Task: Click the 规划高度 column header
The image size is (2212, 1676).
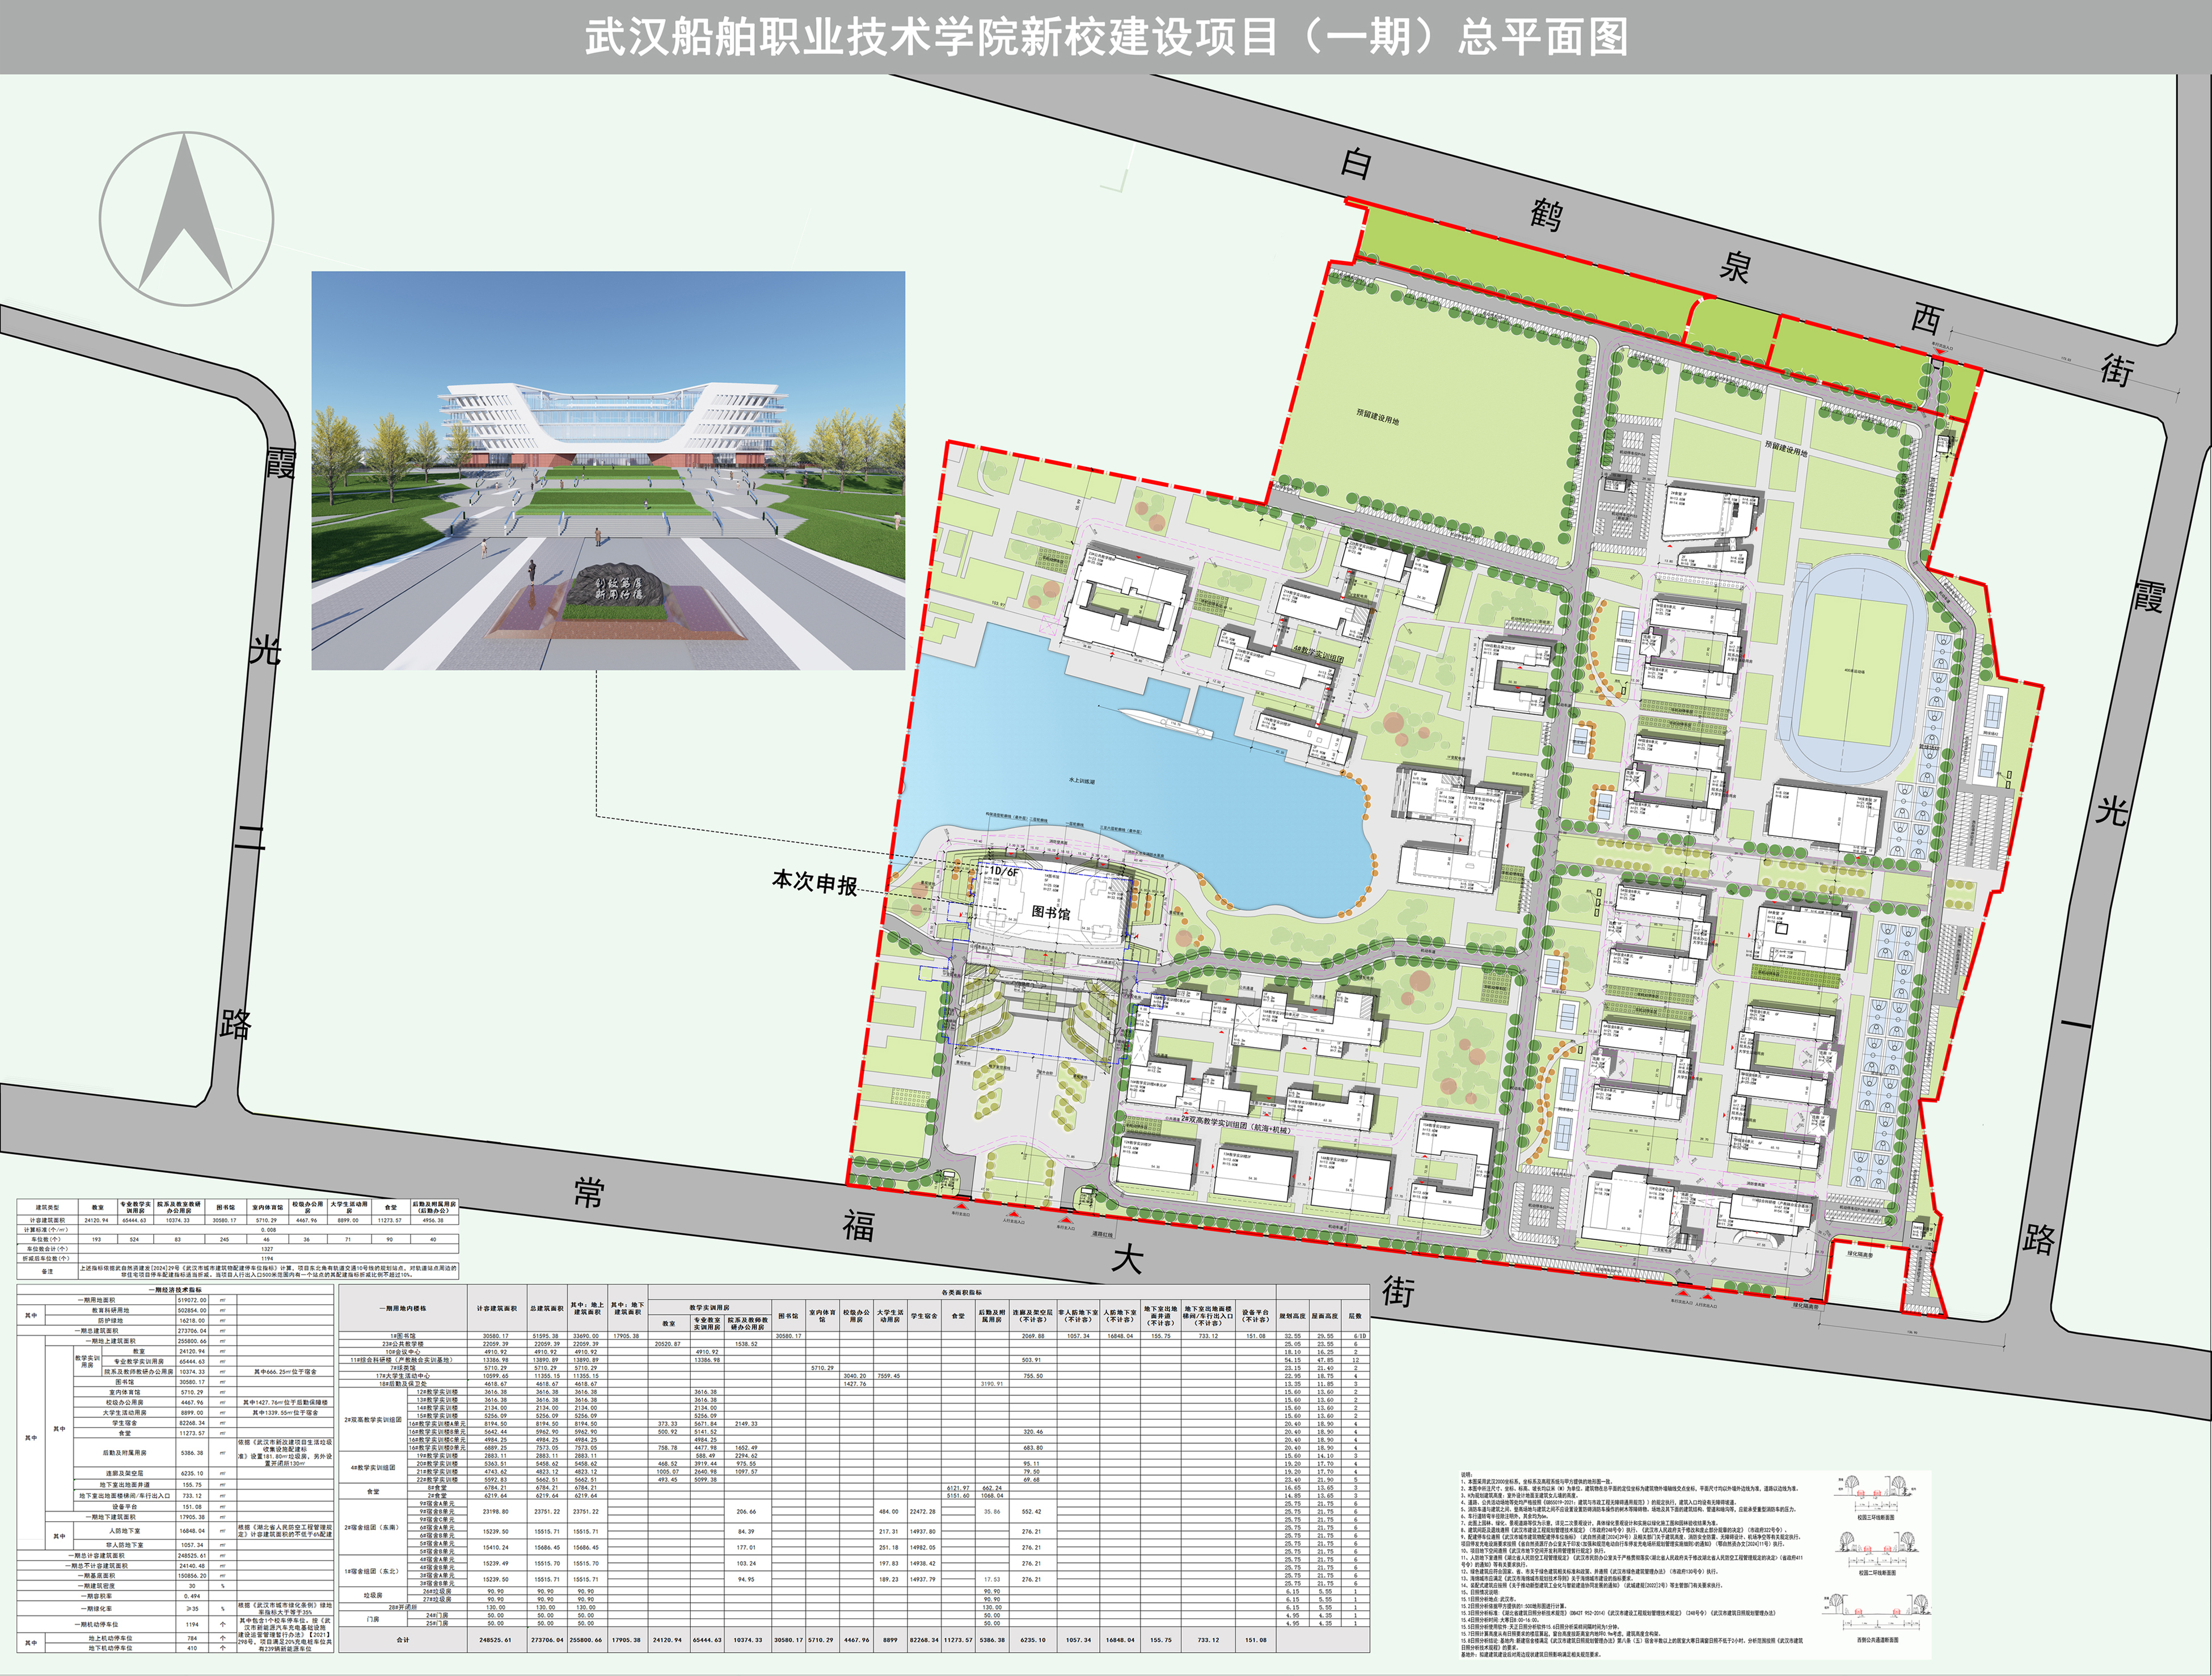Action: pyautogui.click(x=1292, y=1316)
